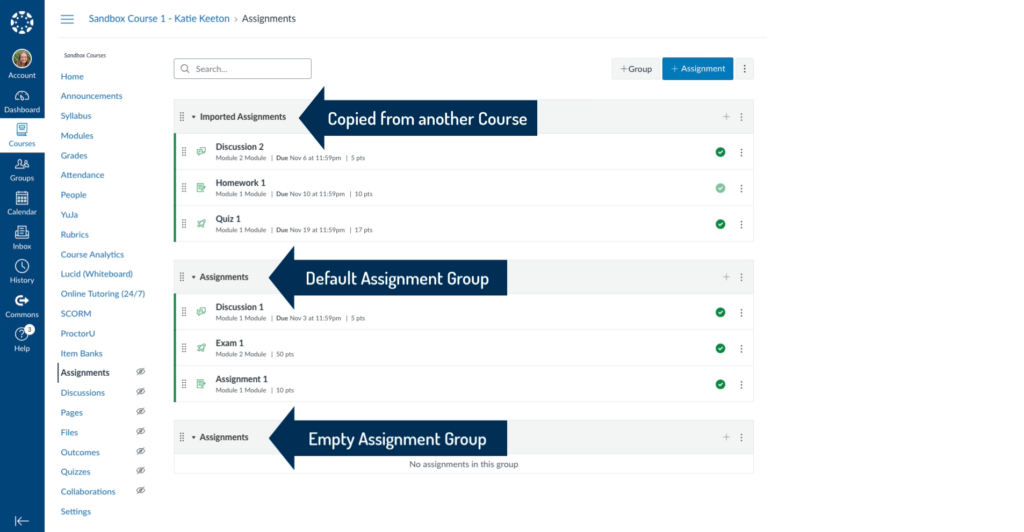Viewport: 1024px width, 532px height.
Task: Collapse the Imported Assignments group
Action: point(194,117)
